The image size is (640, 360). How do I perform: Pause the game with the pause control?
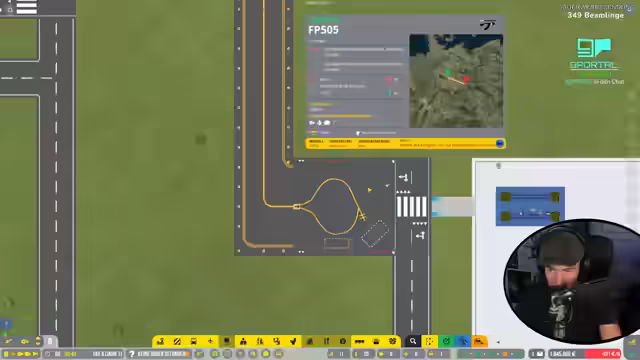[6, 354]
